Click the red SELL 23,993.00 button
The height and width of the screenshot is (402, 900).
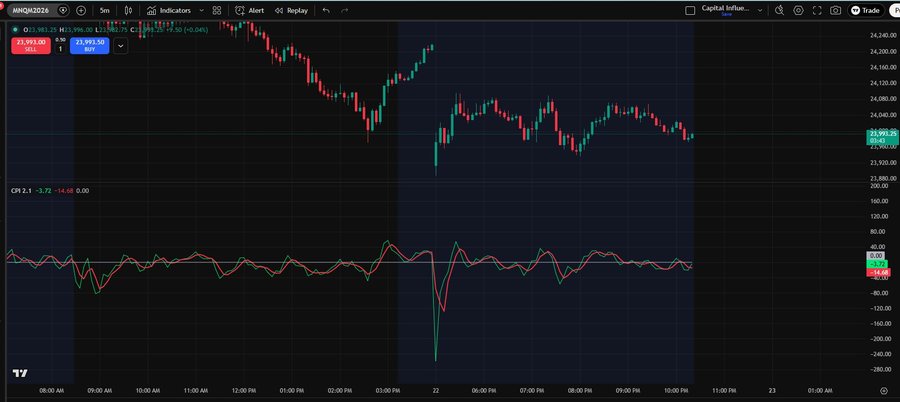click(31, 46)
